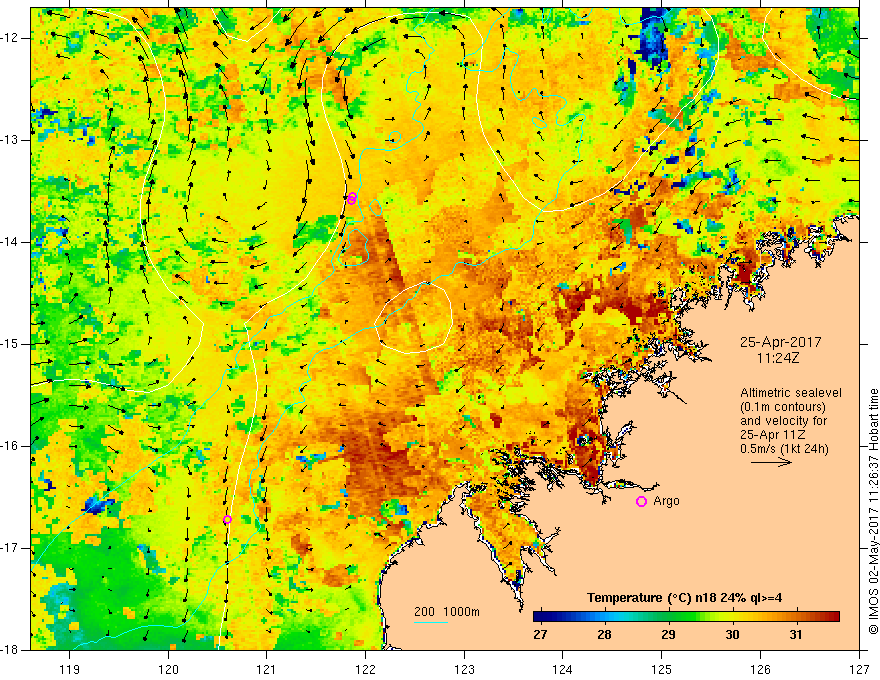
Task: Click the '0.5m/s (1kt 24h)' scale text
Action: (784, 449)
